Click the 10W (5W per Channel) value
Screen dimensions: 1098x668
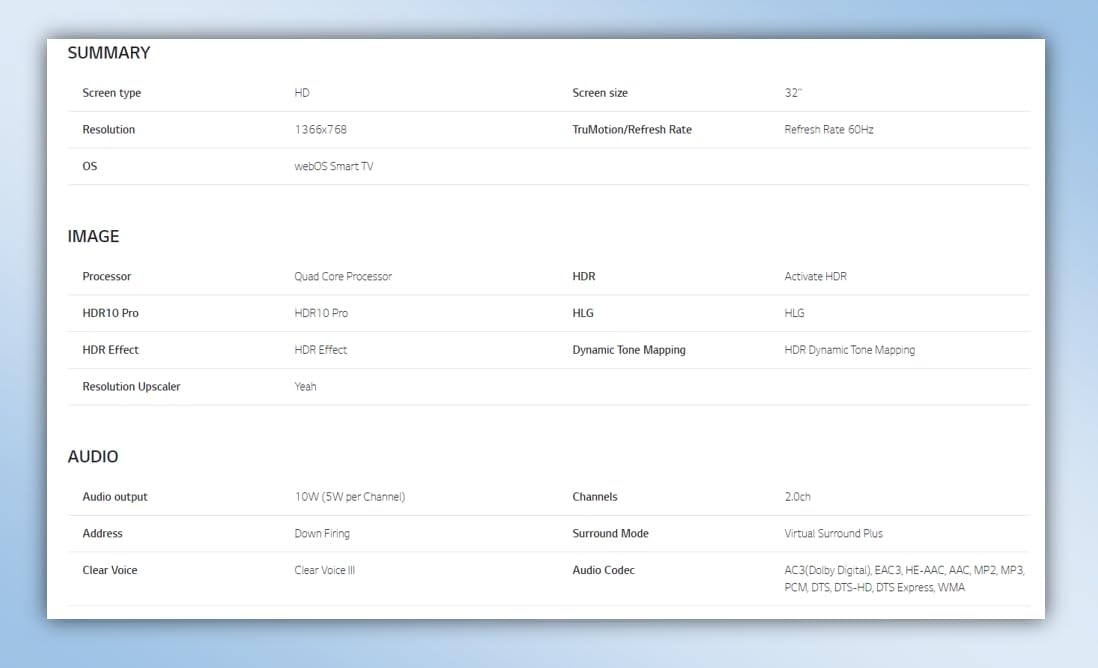[x=349, y=497]
